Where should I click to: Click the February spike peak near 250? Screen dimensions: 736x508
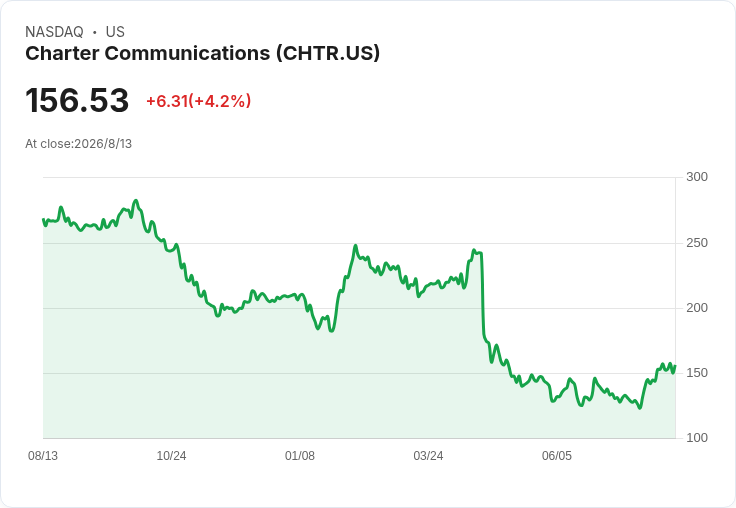click(x=356, y=246)
